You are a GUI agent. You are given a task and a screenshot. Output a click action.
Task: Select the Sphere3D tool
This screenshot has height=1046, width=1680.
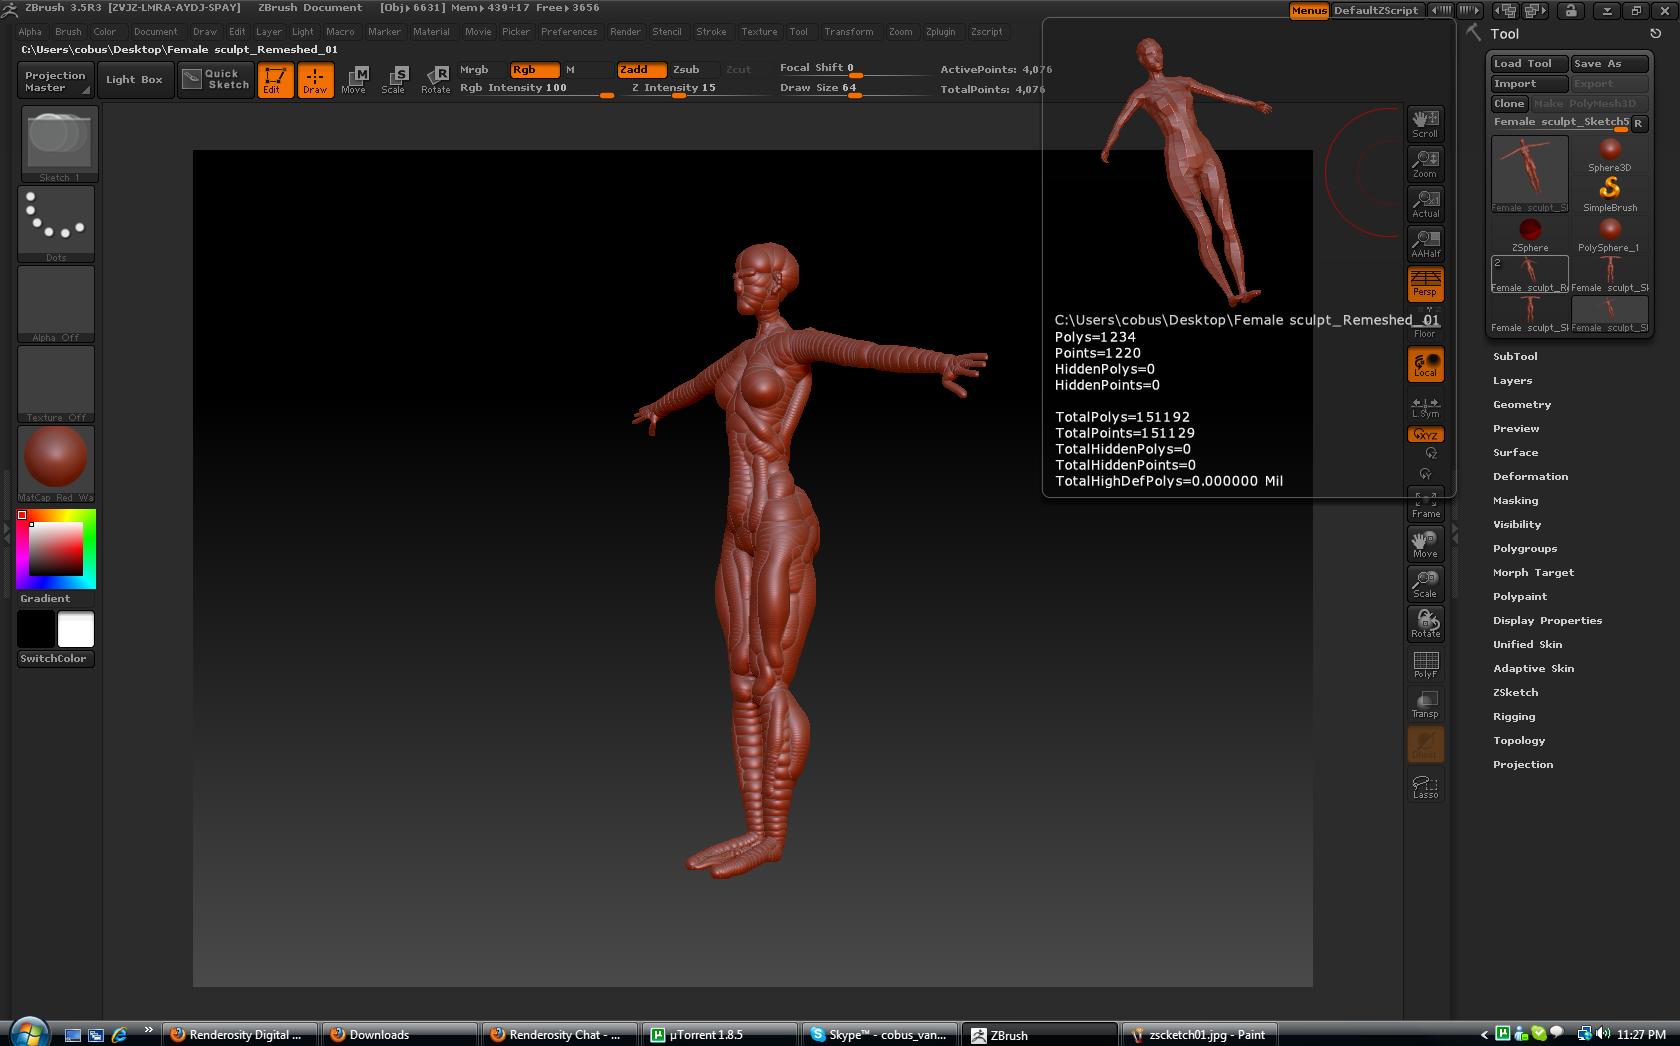(1609, 154)
